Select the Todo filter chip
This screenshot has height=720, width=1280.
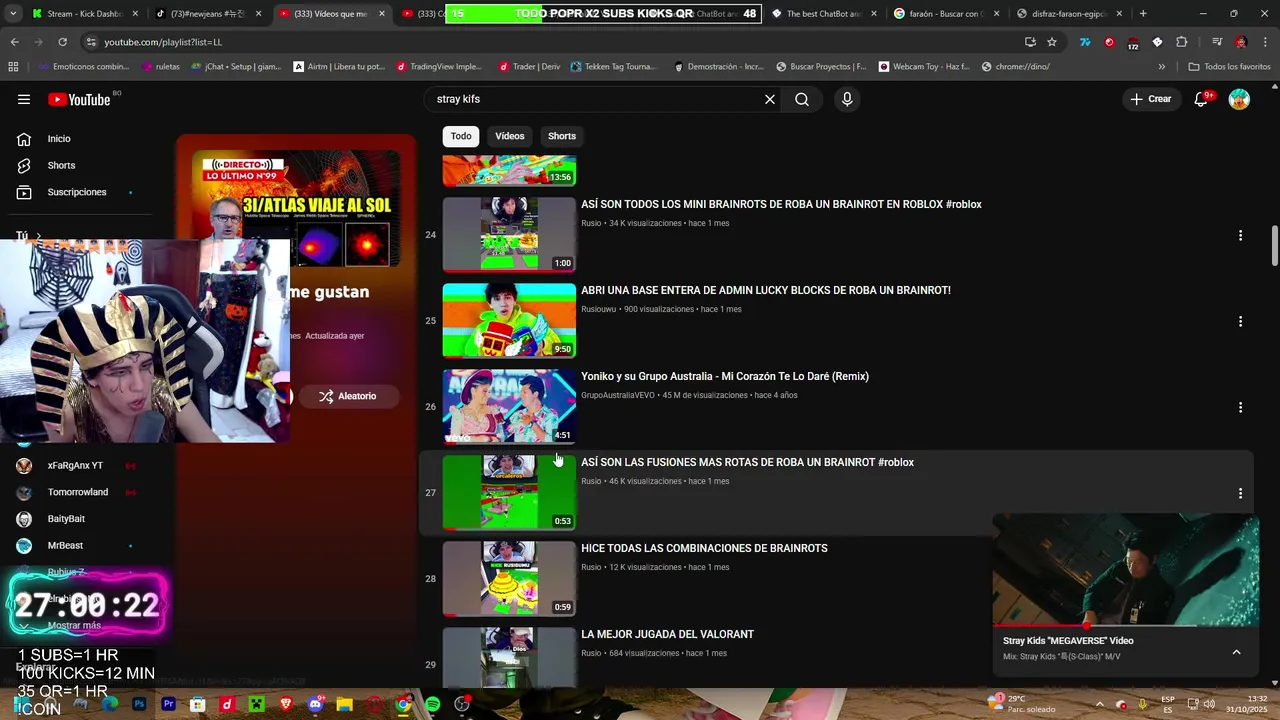click(x=461, y=136)
